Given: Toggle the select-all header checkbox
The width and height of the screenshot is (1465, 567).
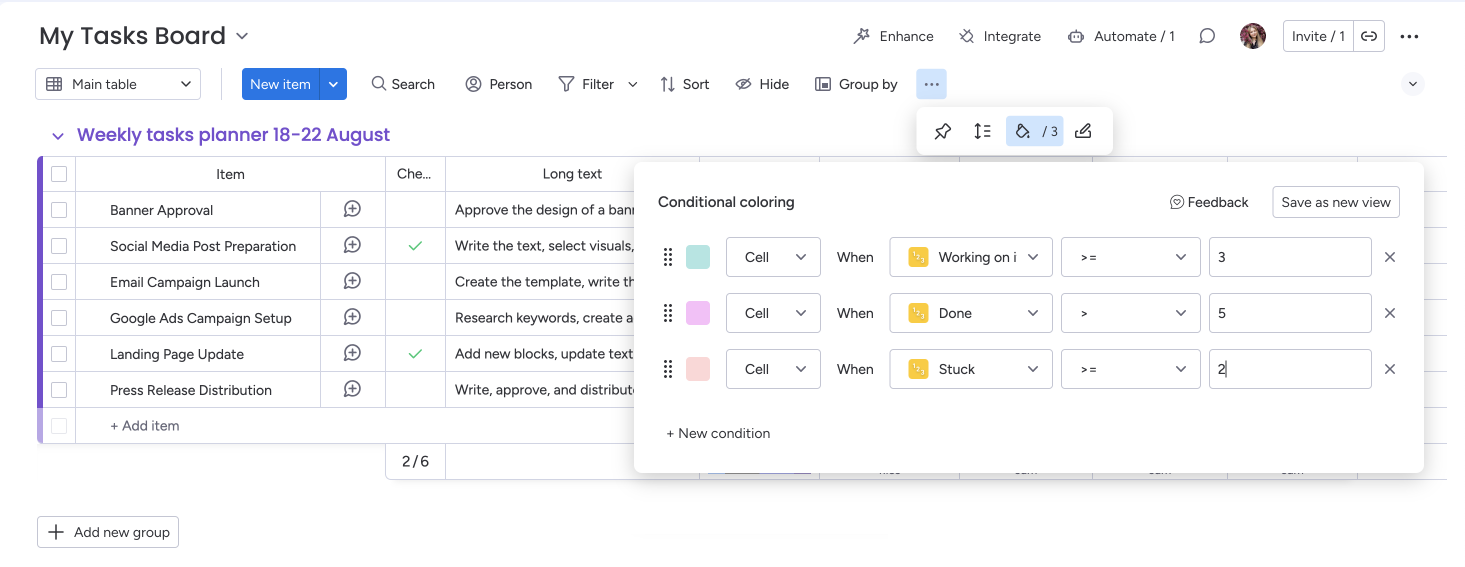Looking at the screenshot, I should (59, 174).
